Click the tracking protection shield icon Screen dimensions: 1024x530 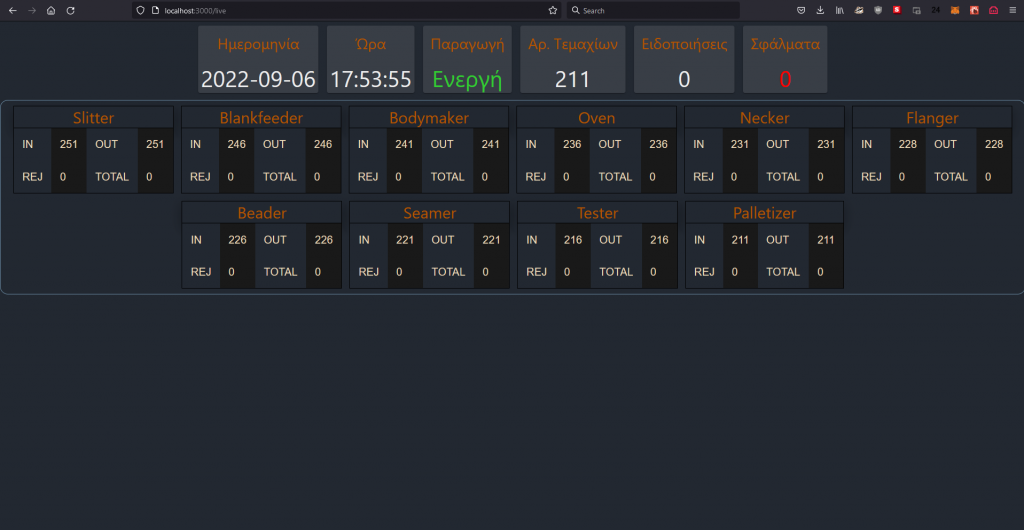140,10
